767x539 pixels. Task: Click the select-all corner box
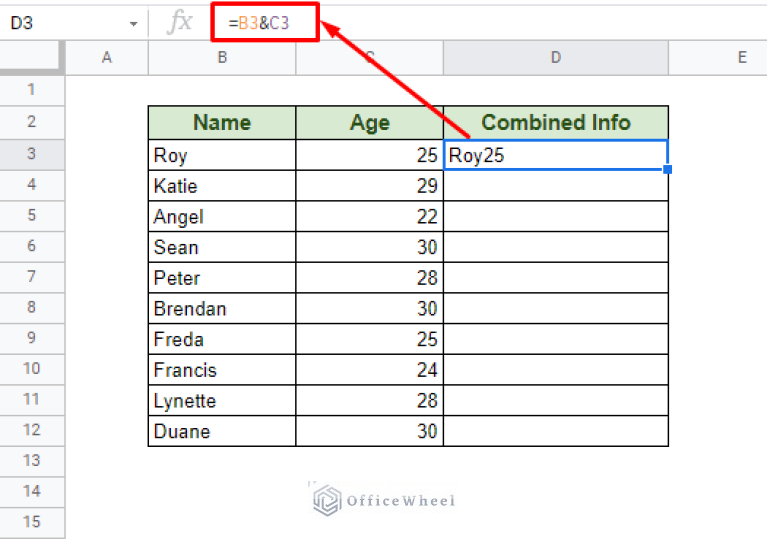point(31,58)
